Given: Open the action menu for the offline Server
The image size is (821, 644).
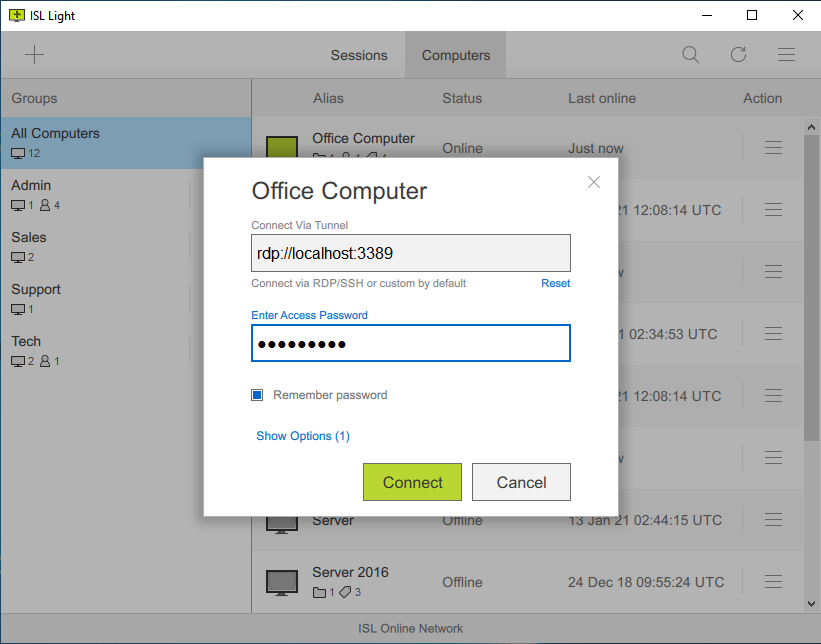Looking at the screenshot, I should 773,520.
